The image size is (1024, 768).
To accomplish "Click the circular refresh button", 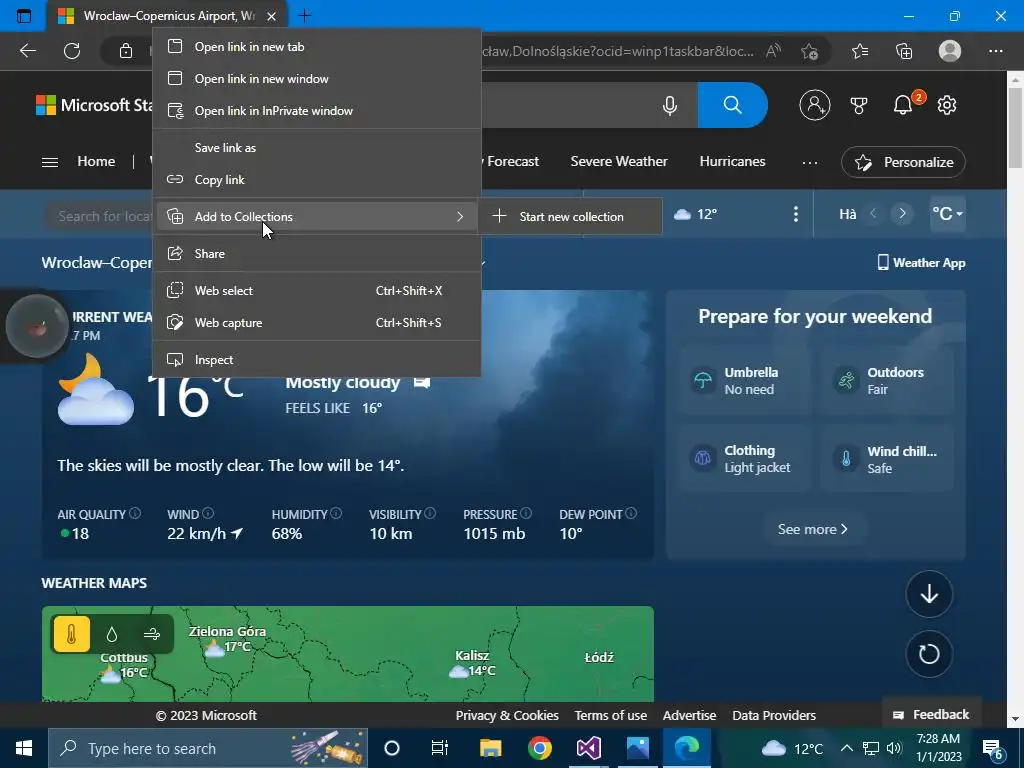I will point(929,654).
